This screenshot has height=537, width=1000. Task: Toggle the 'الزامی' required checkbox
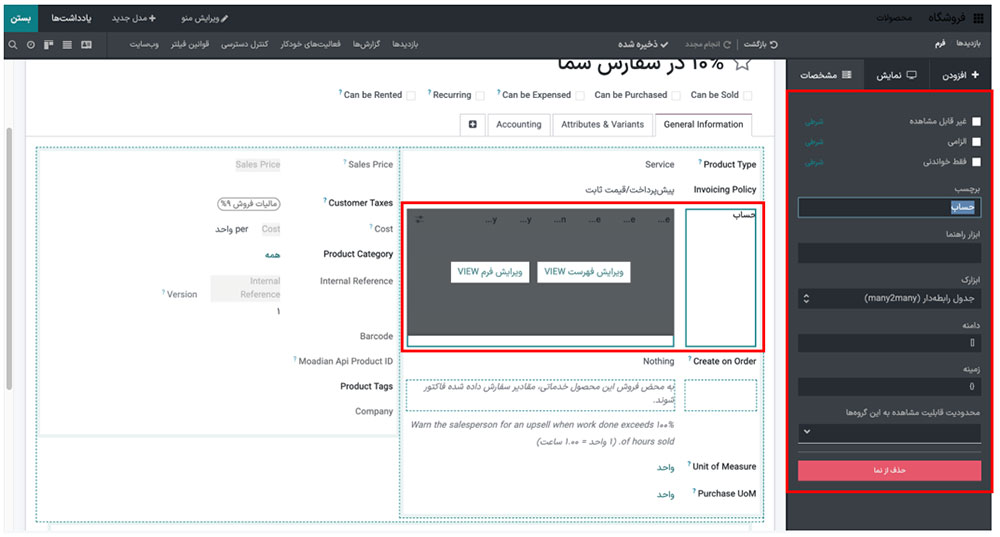pyautogui.click(x=977, y=142)
